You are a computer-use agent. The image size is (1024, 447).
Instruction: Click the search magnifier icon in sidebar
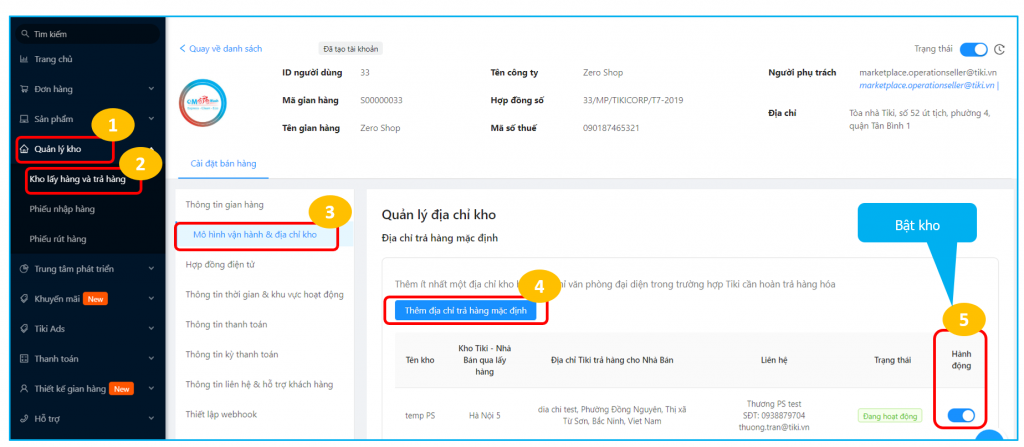point(24,34)
